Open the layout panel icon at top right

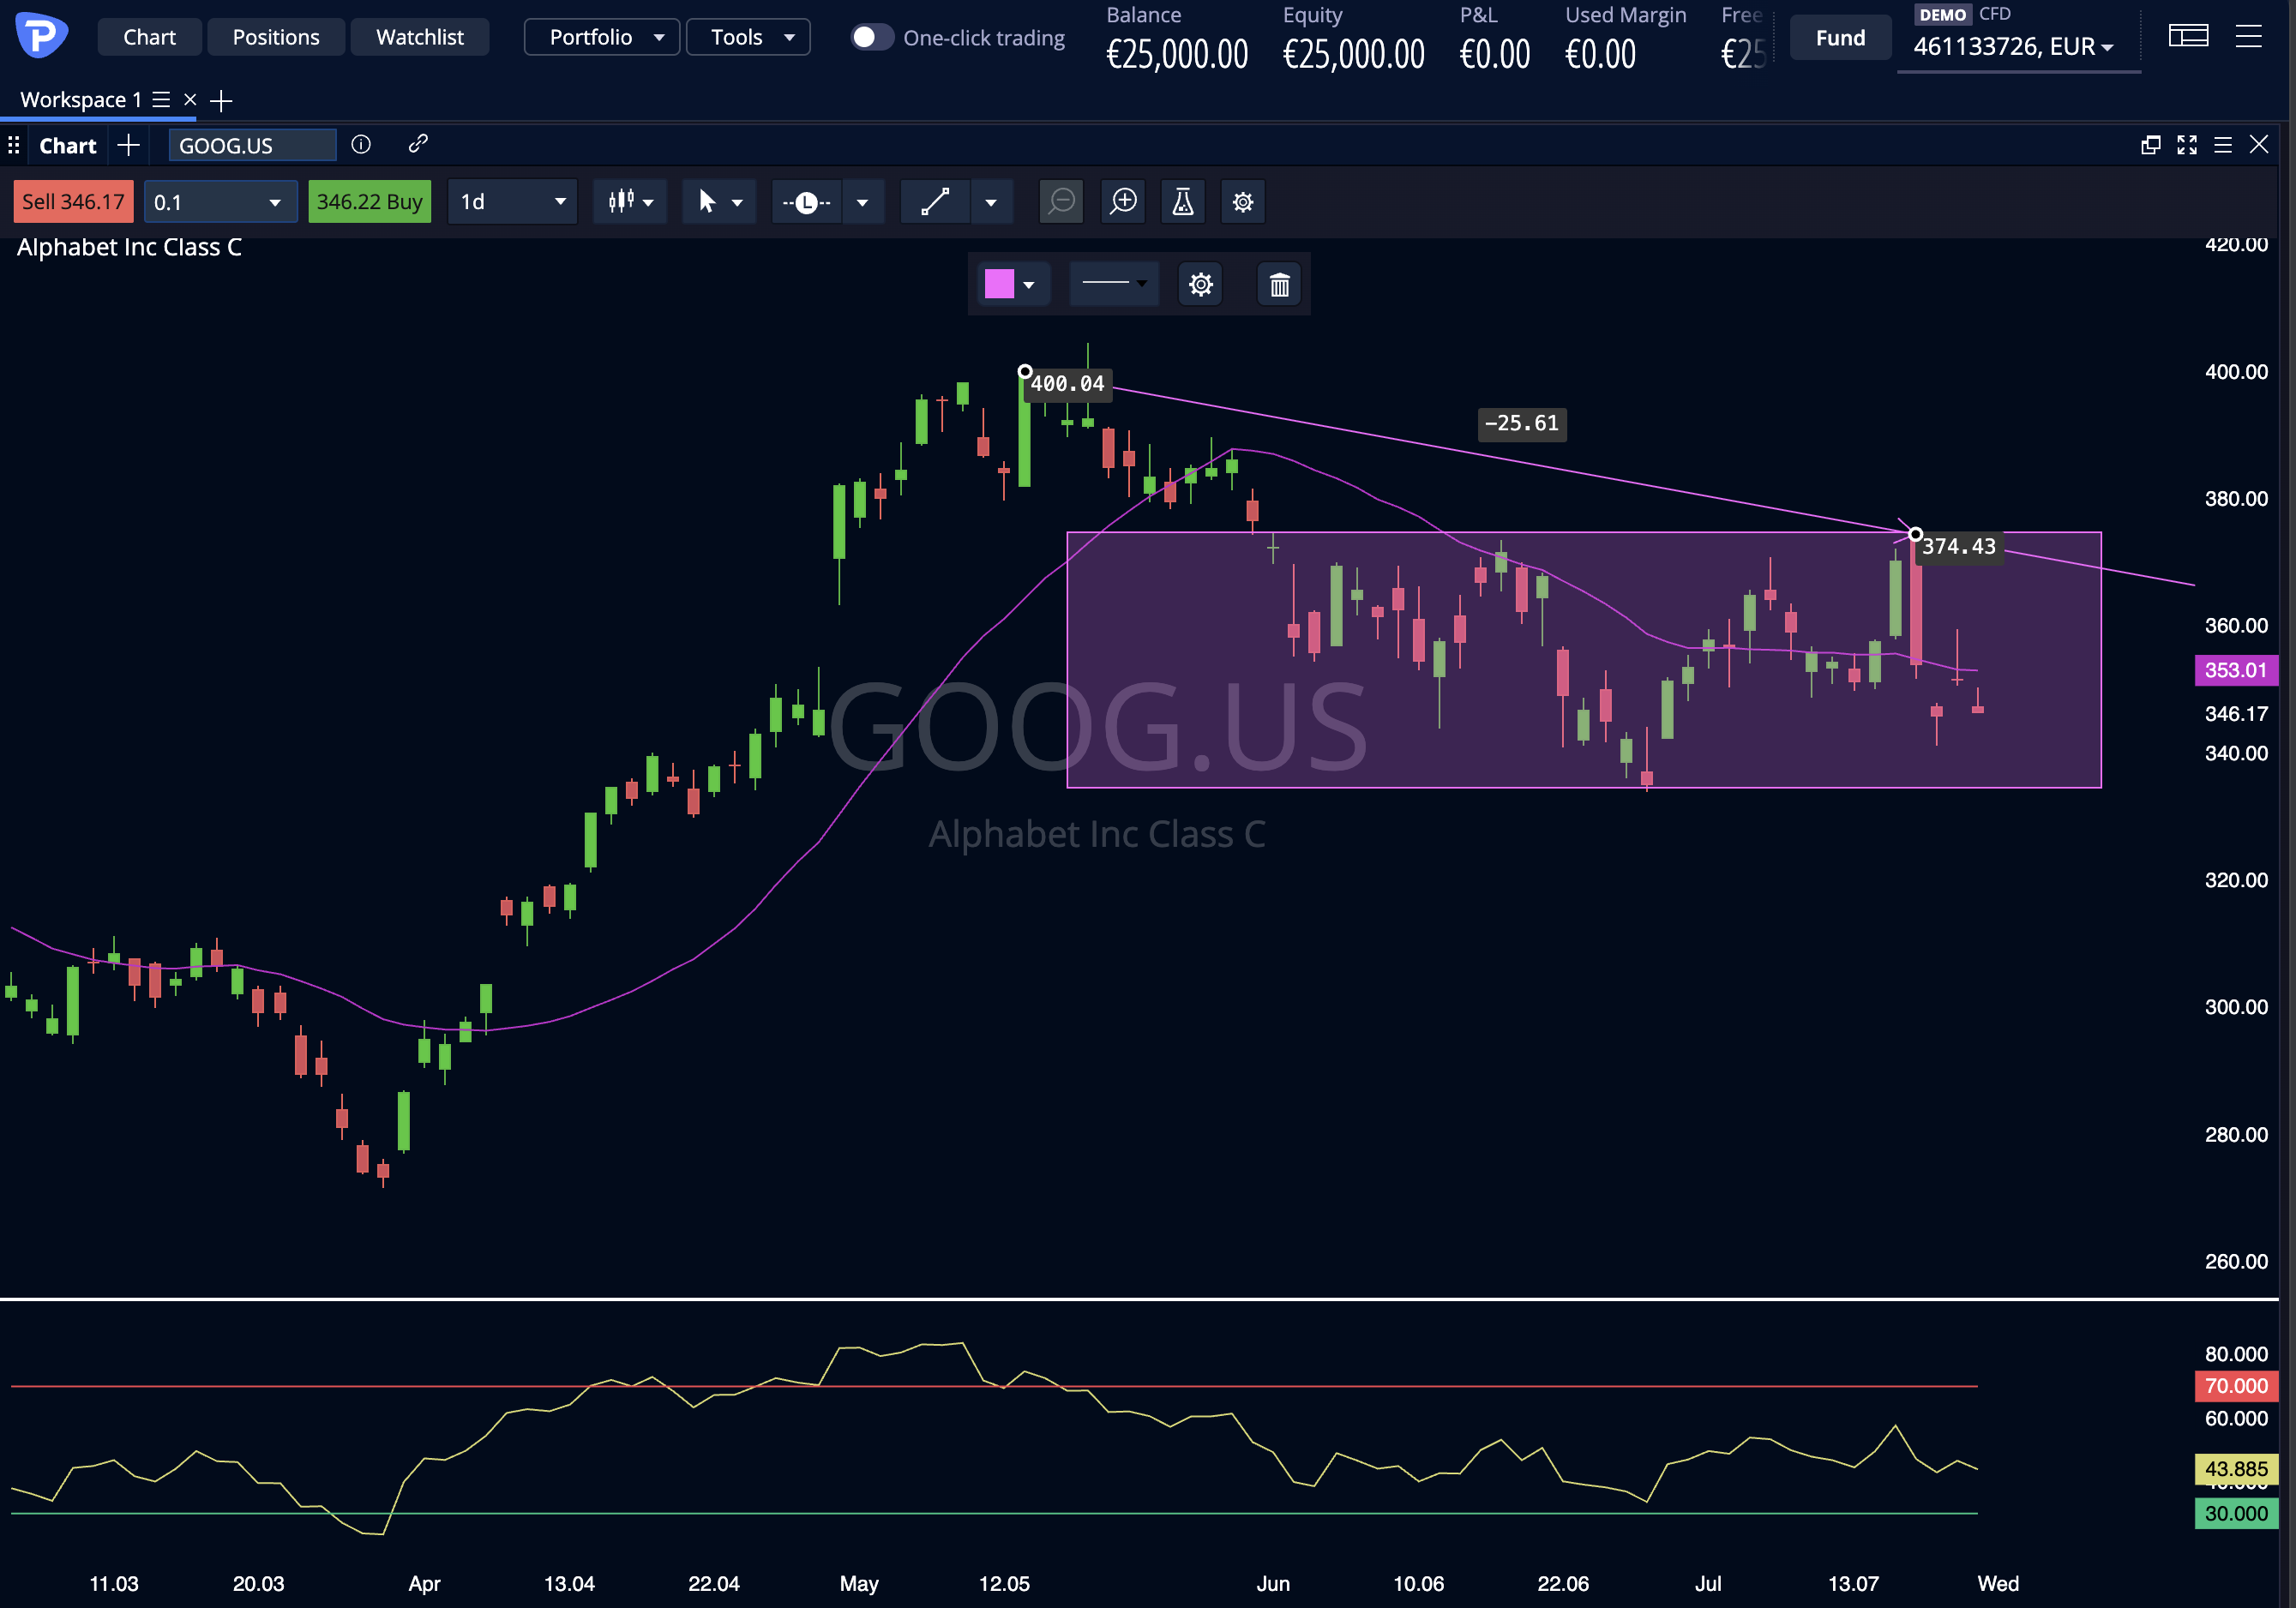point(2188,37)
